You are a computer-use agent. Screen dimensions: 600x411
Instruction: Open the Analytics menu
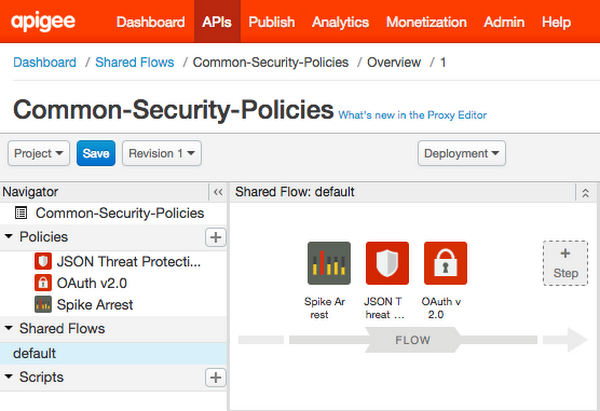(x=340, y=22)
